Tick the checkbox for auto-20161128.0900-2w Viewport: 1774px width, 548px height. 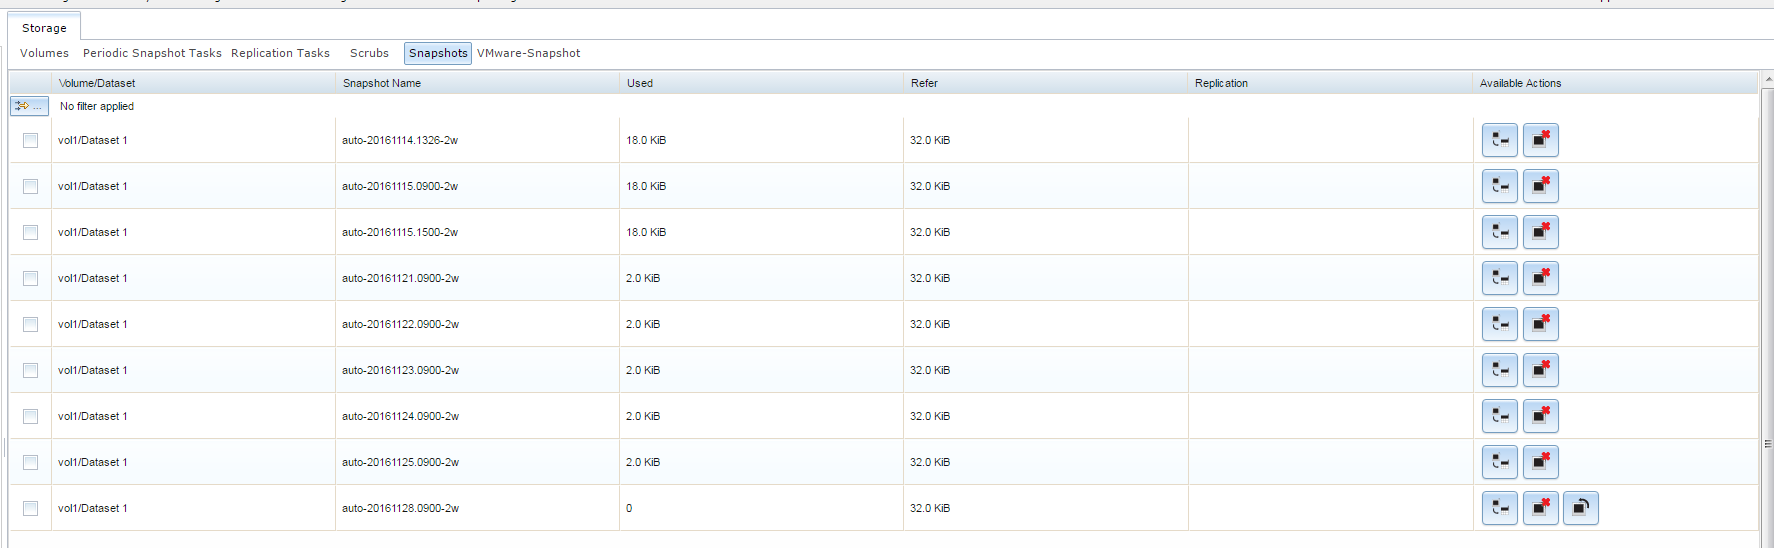tap(31, 509)
